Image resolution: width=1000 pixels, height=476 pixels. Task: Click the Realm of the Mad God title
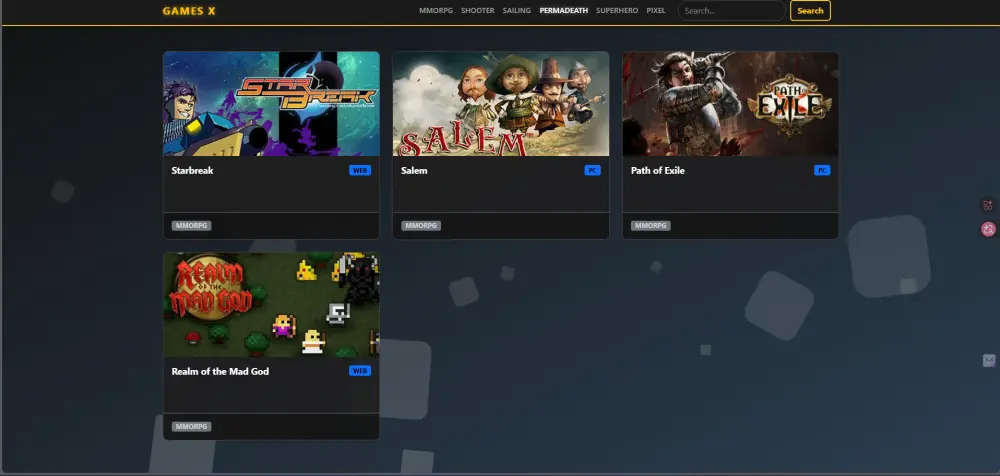[x=220, y=371]
